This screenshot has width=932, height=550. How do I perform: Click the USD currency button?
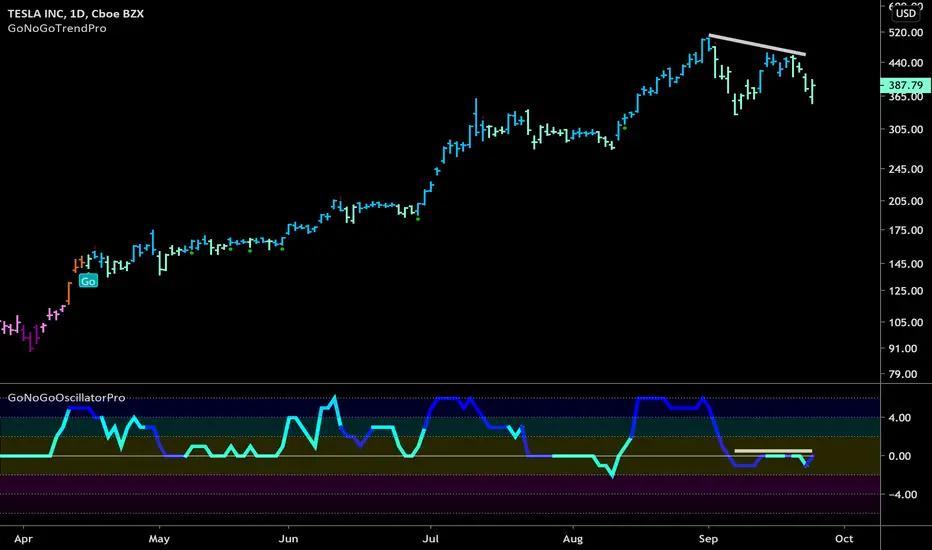point(906,13)
